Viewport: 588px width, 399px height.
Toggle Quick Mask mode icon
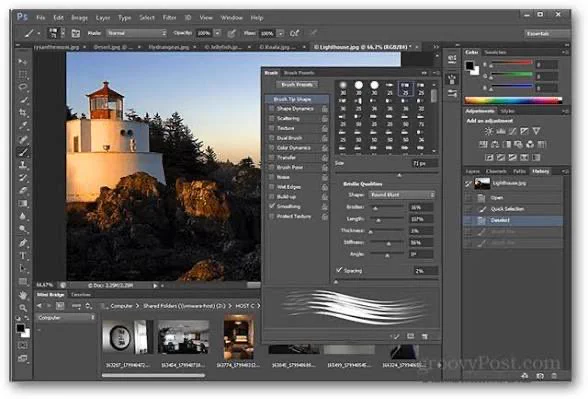pos(22,345)
